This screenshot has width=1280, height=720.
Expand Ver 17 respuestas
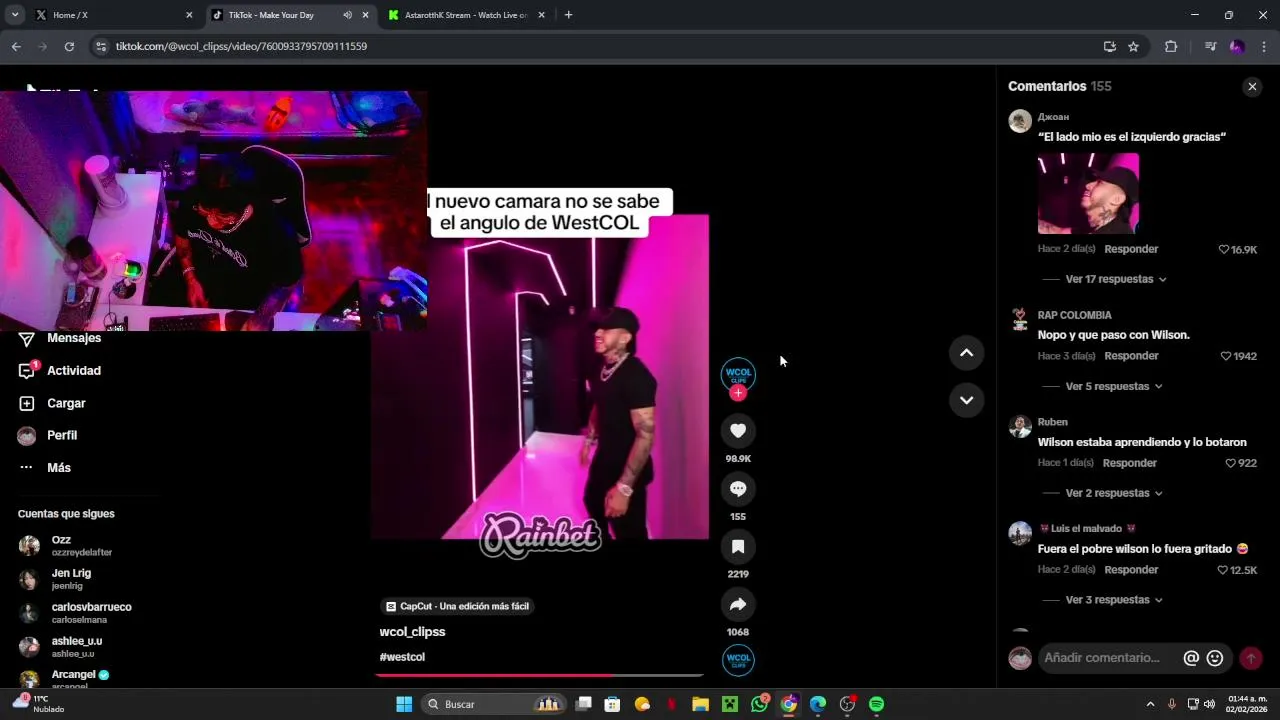[x=1116, y=279]
